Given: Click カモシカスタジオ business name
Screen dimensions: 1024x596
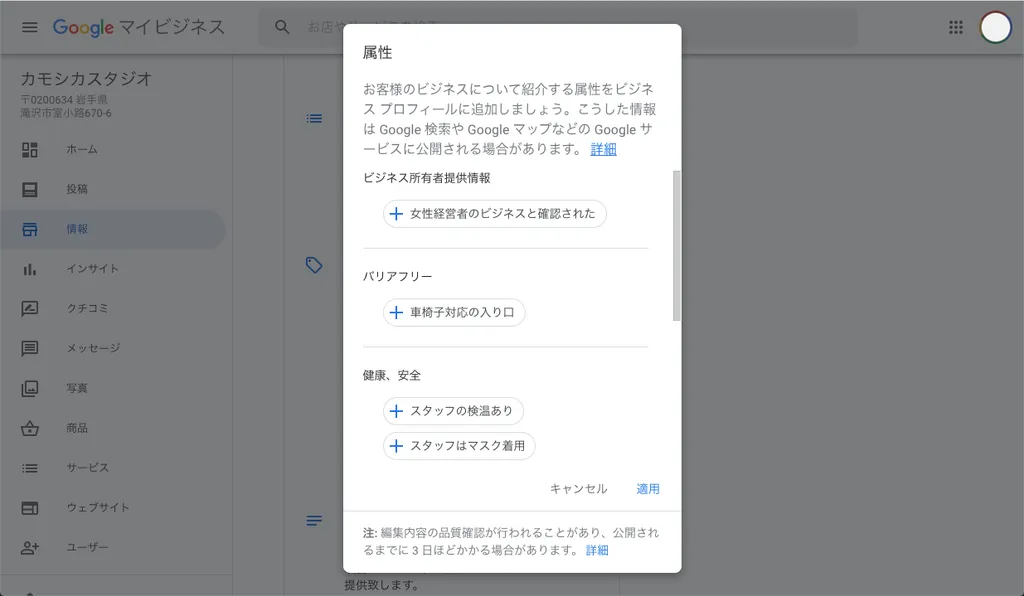Looking at the screenshot, I should point(86,79).
